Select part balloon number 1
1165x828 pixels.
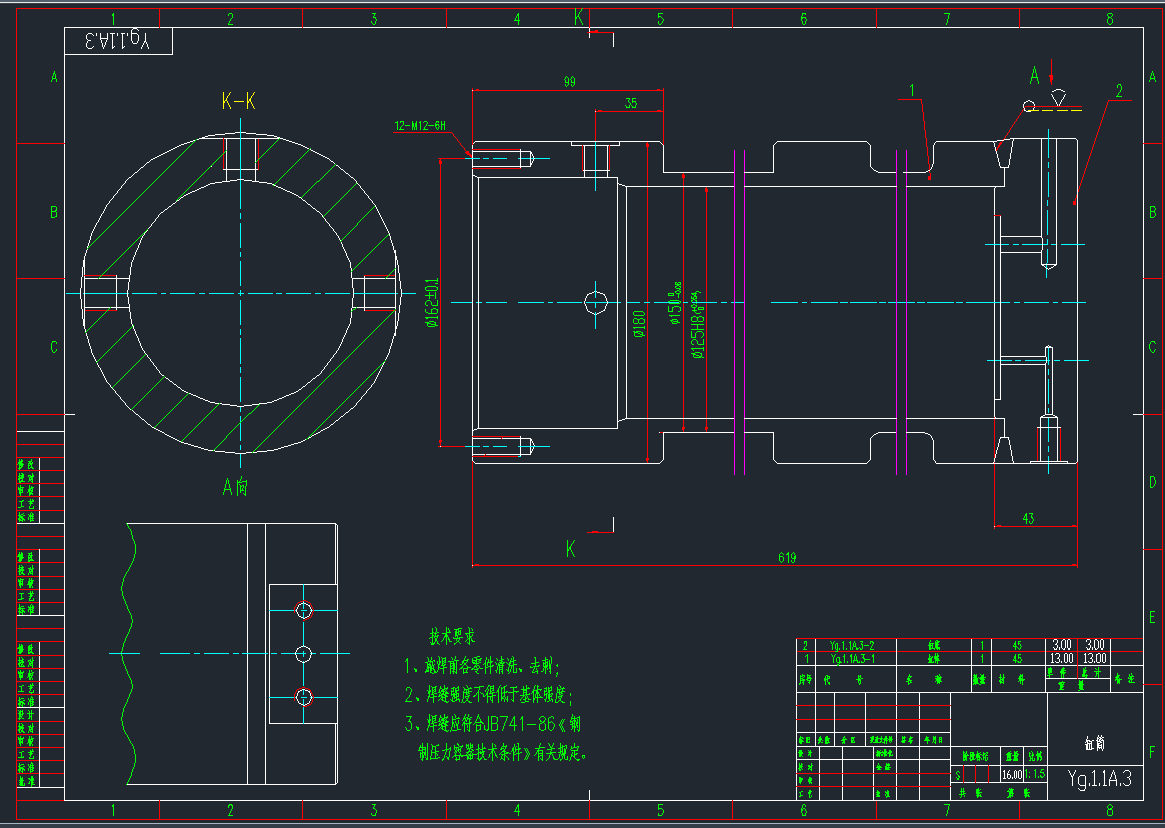tap(913, 91)
